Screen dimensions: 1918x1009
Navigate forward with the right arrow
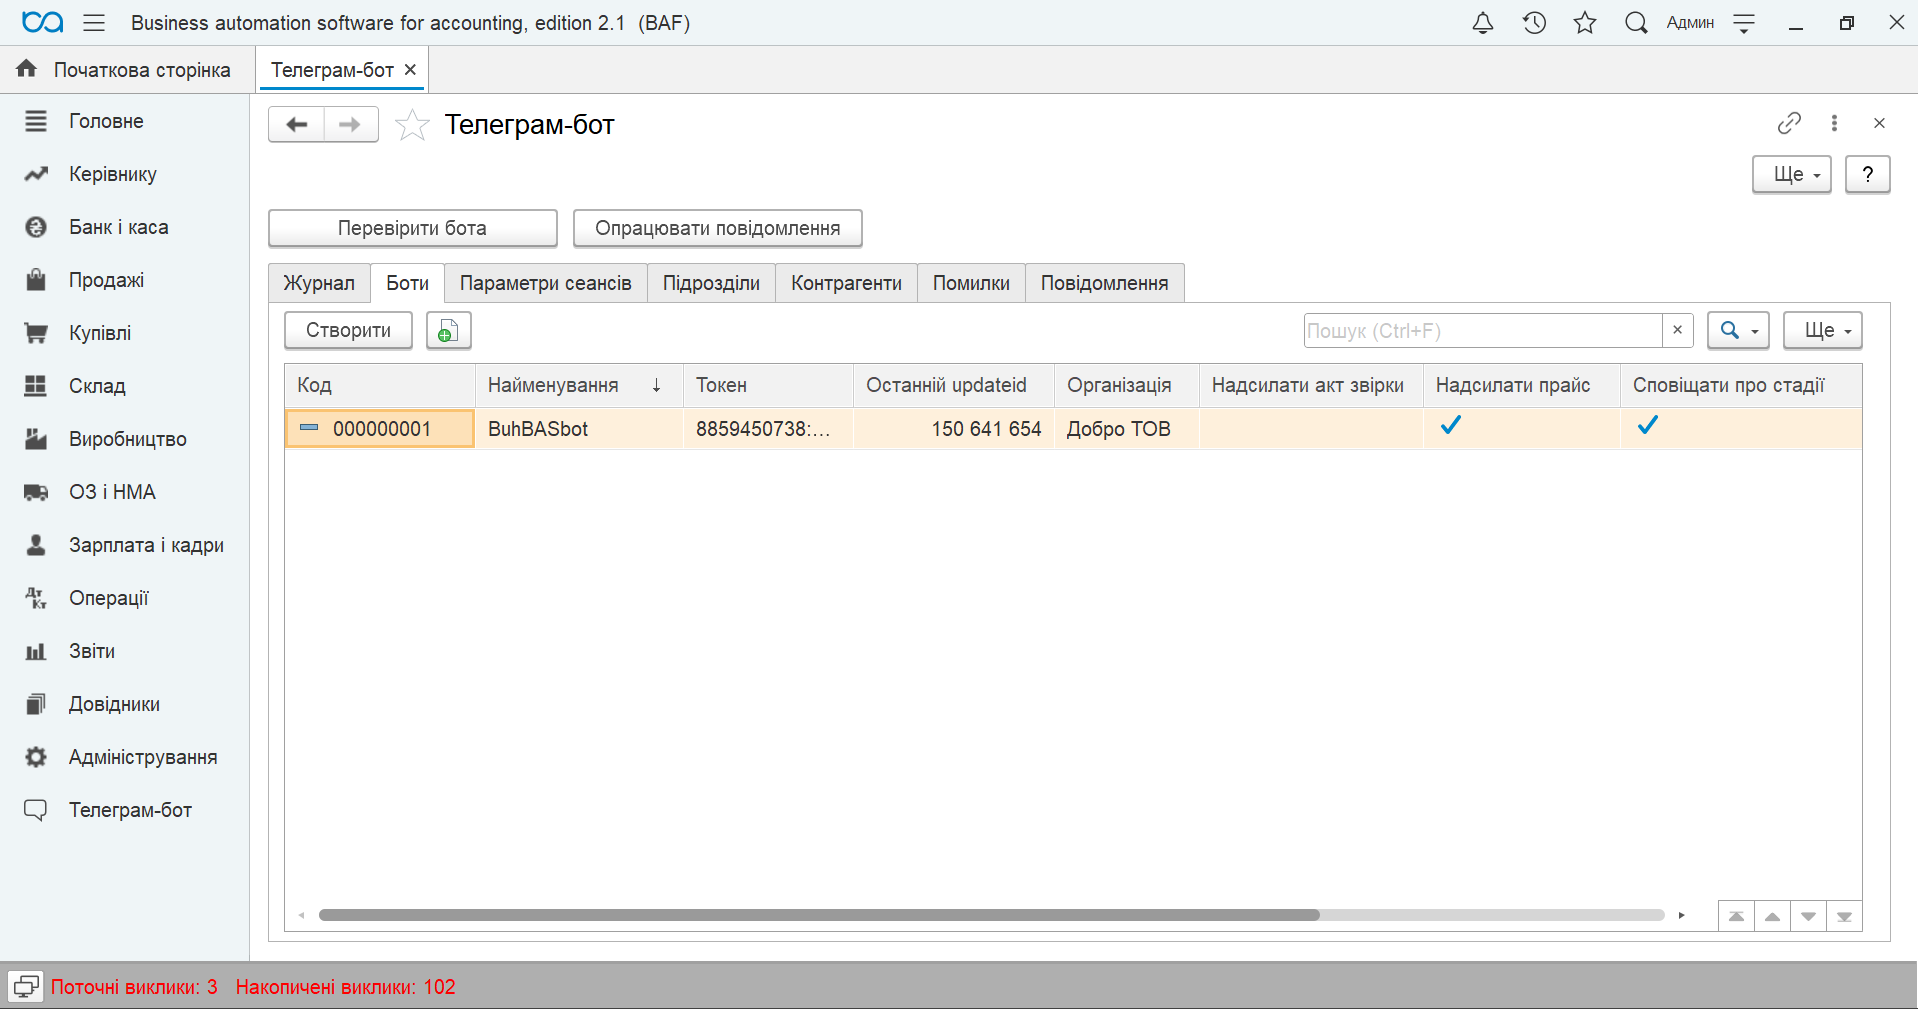click(x=351, y=124)
